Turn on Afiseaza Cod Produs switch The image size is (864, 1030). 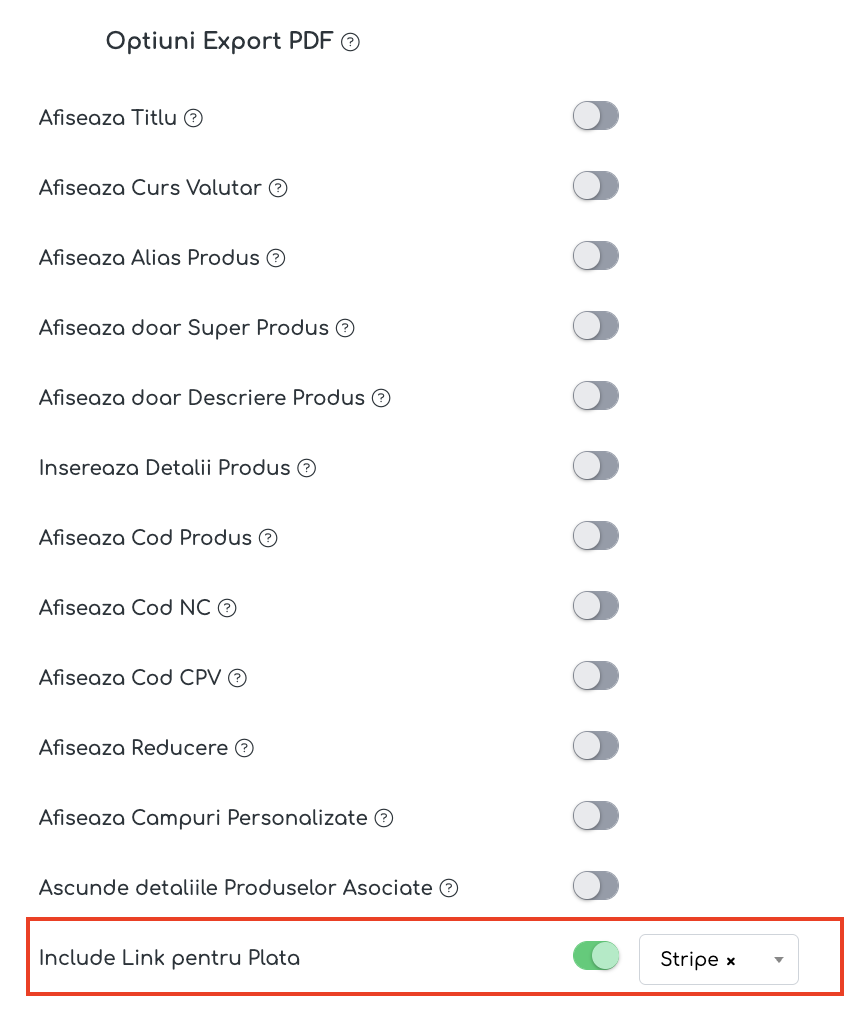coord(596,536)
